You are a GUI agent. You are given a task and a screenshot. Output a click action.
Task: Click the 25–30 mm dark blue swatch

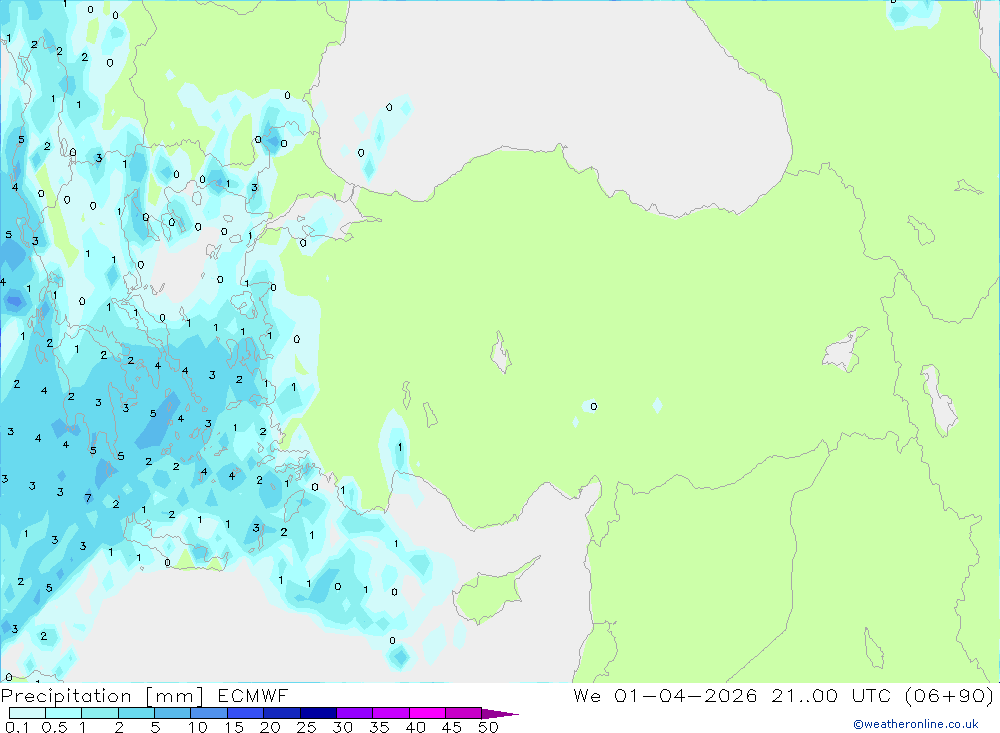pos(318,713)
